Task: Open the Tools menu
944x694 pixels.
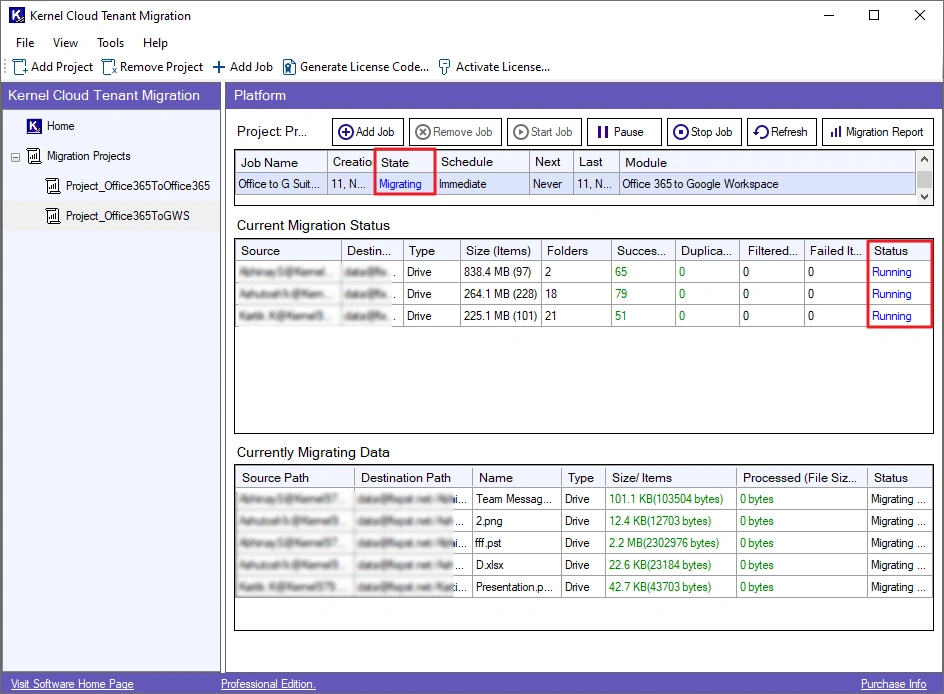Action: pyautogui.click(x=110, y=43)
